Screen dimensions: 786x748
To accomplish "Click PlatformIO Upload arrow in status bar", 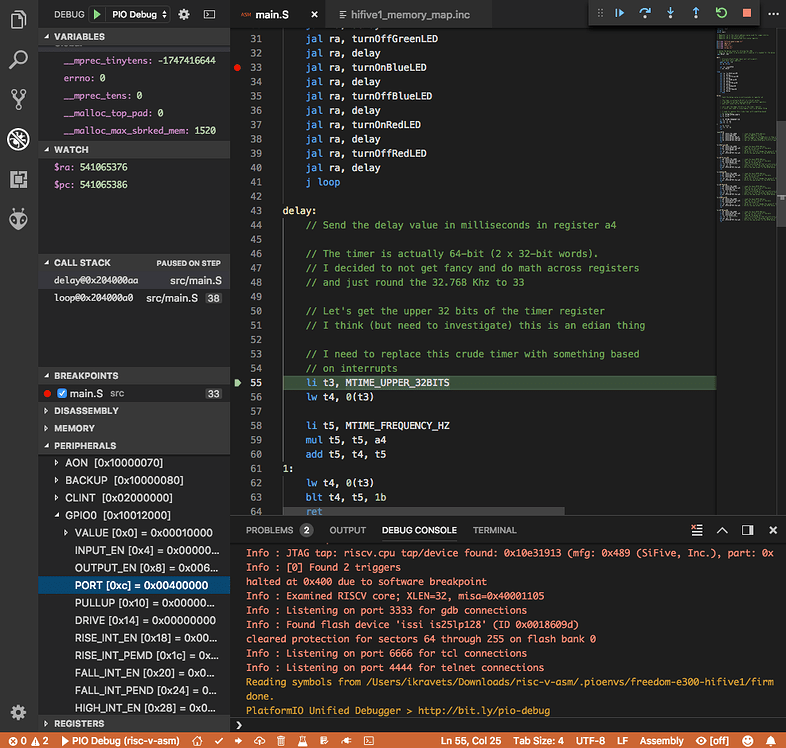I will [x=238, y=740].
